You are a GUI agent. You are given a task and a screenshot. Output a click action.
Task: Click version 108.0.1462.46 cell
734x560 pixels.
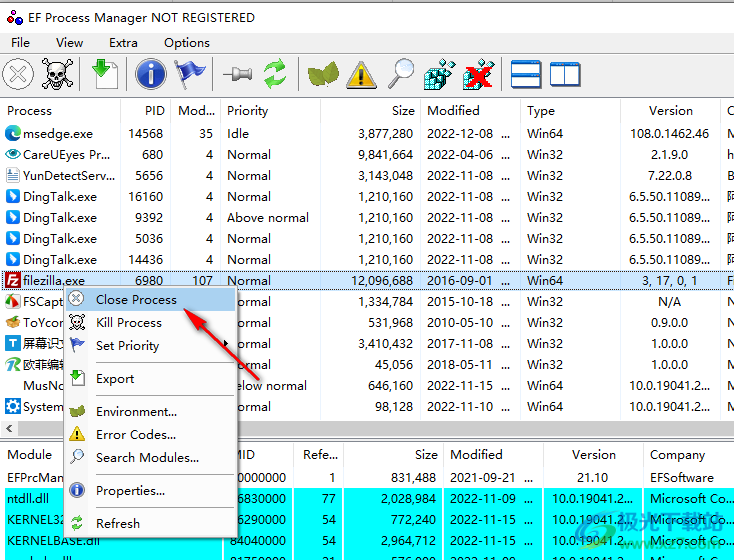point(669,133)
